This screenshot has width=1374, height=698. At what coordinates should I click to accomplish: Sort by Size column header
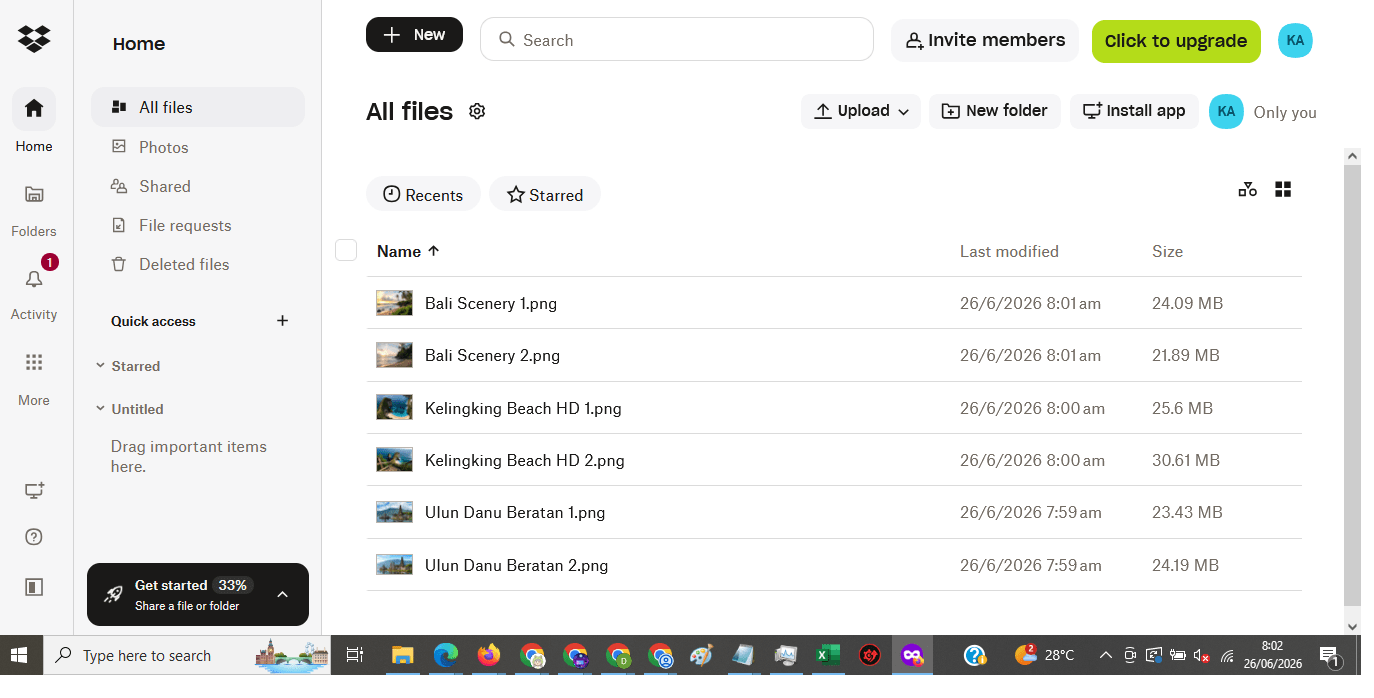click(x=1167, y=251)
